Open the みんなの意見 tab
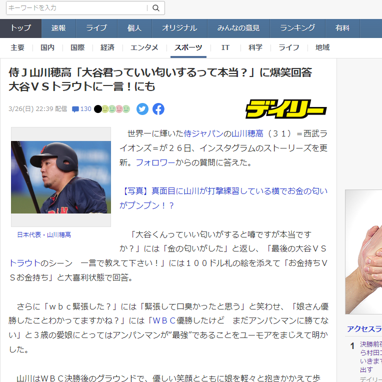 pyautogui.click(x=239, y=28)
